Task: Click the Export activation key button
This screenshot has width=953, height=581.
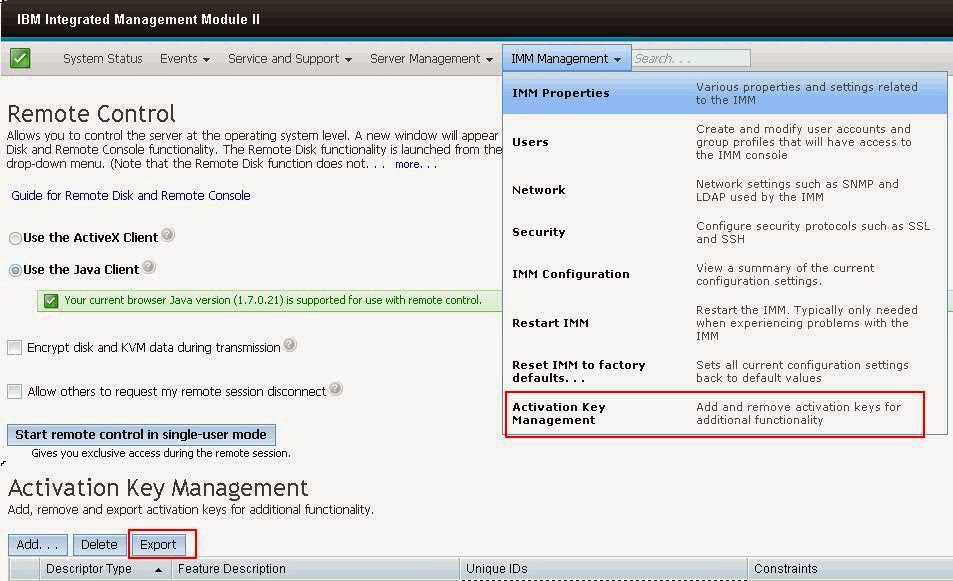Action: click(x=158, y=545)
